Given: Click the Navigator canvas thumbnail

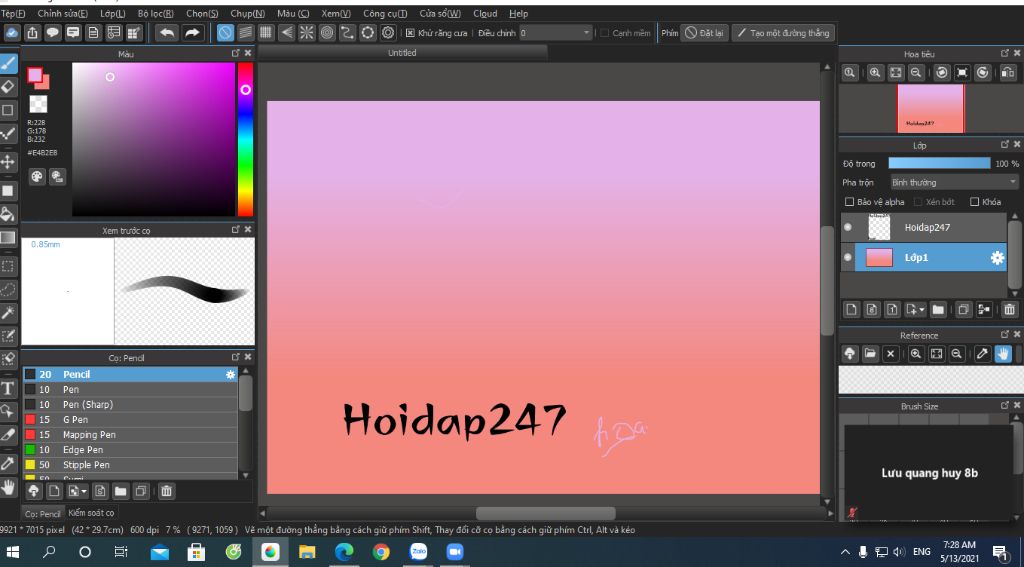Looking at the screenshot, I should 931,108.
